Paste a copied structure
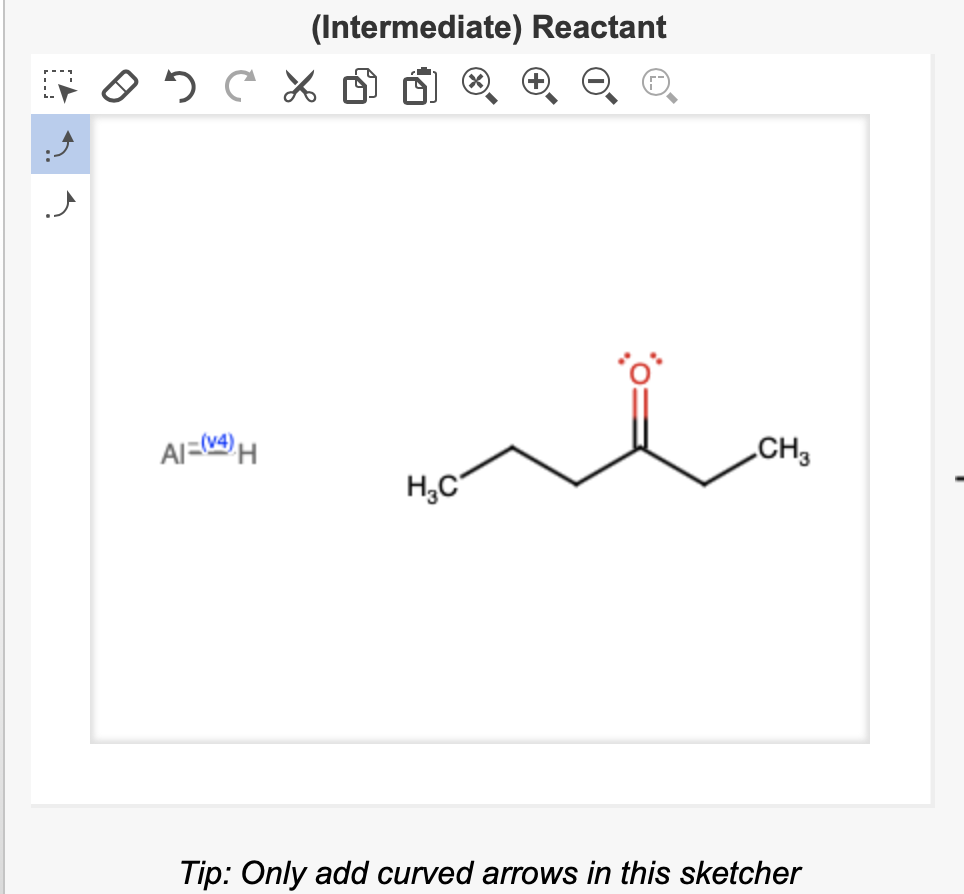Image resolution: width=964 pixels, height=894 pixels. tap(419, 85)
